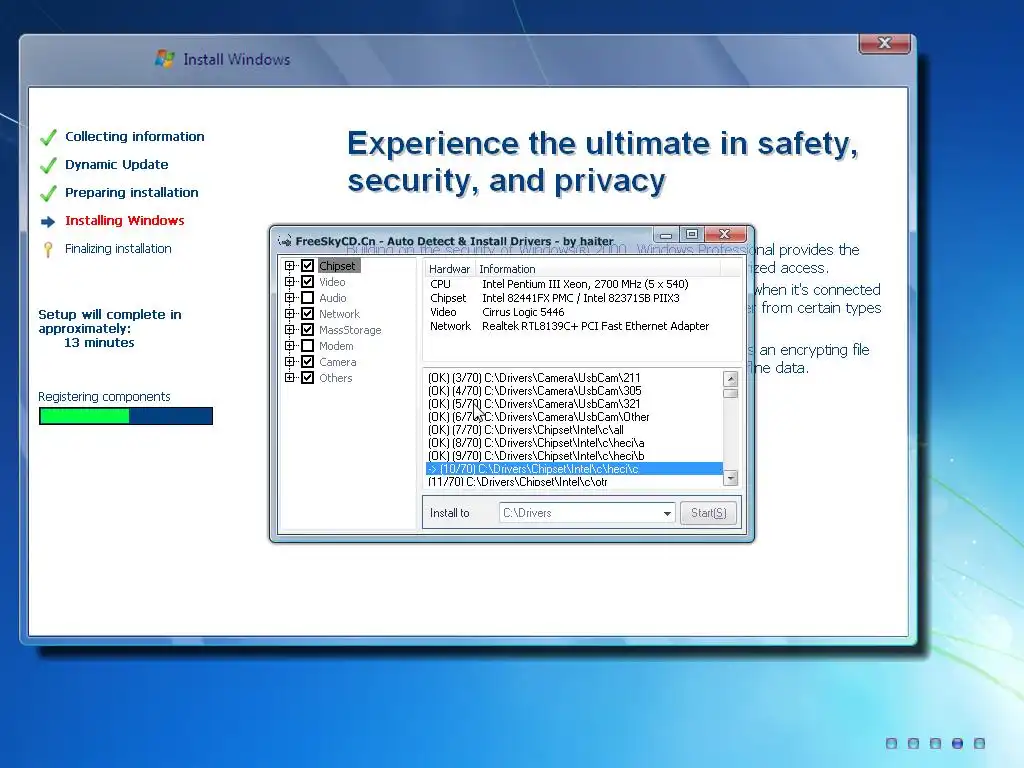Screen dimensions: 1024x768
Task: Click the Collecting information checkmark icon
Action: coord(48,137)
